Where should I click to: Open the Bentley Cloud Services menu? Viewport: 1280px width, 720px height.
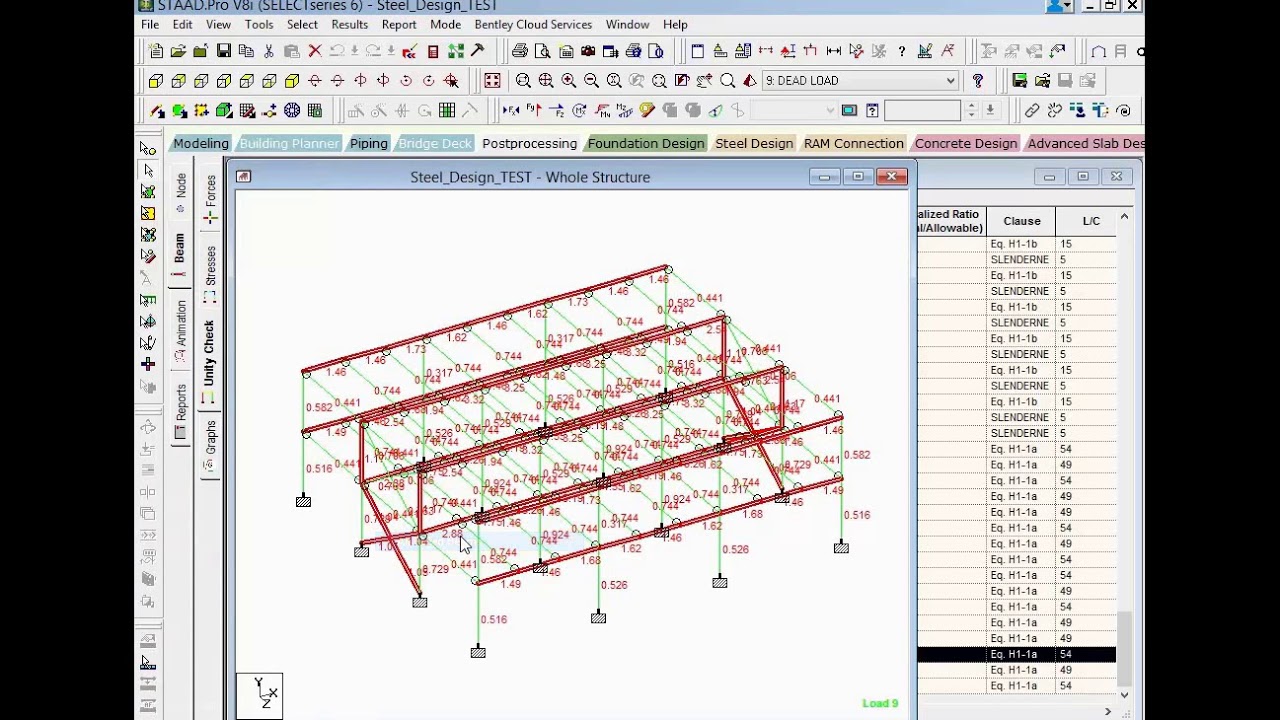(x=533, y=24)
